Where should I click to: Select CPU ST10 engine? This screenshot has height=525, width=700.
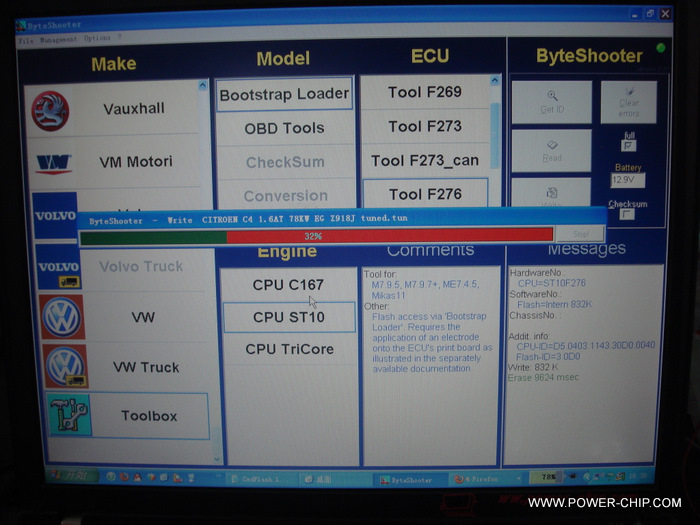point(289,317)
